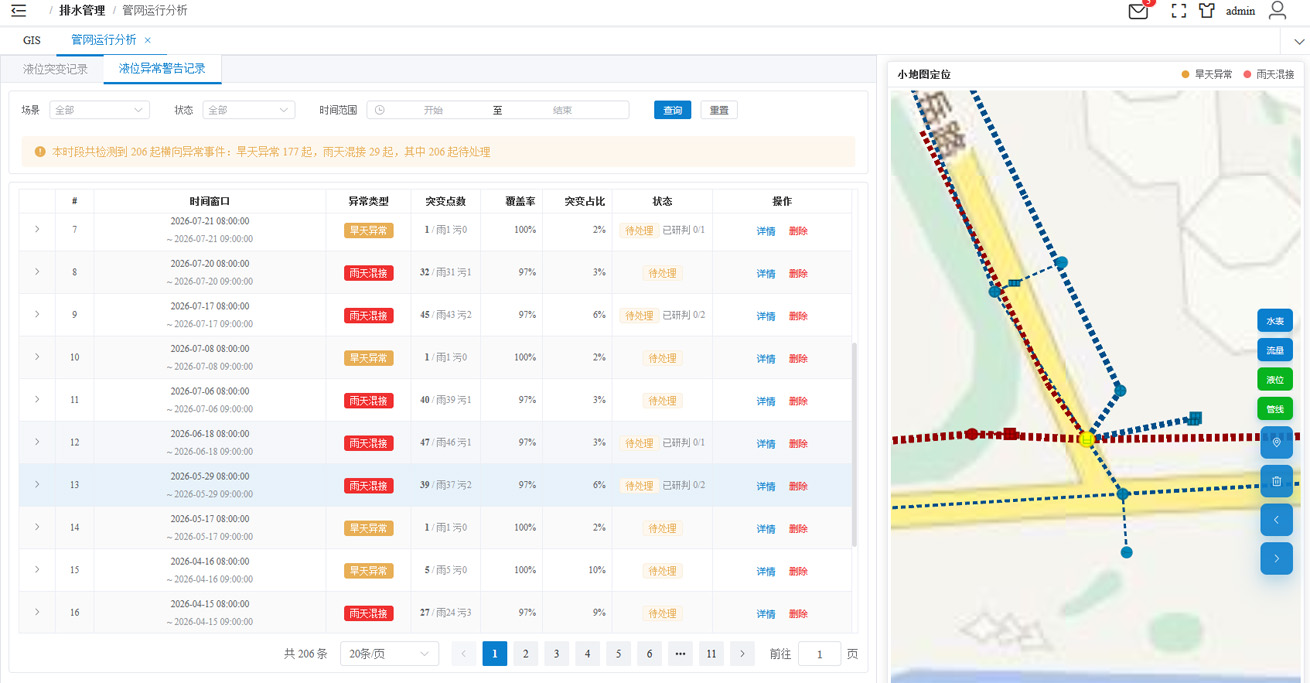The image size is (1310, 683).
Task: Click the clock icon in time range
Action: pos(380,110)
